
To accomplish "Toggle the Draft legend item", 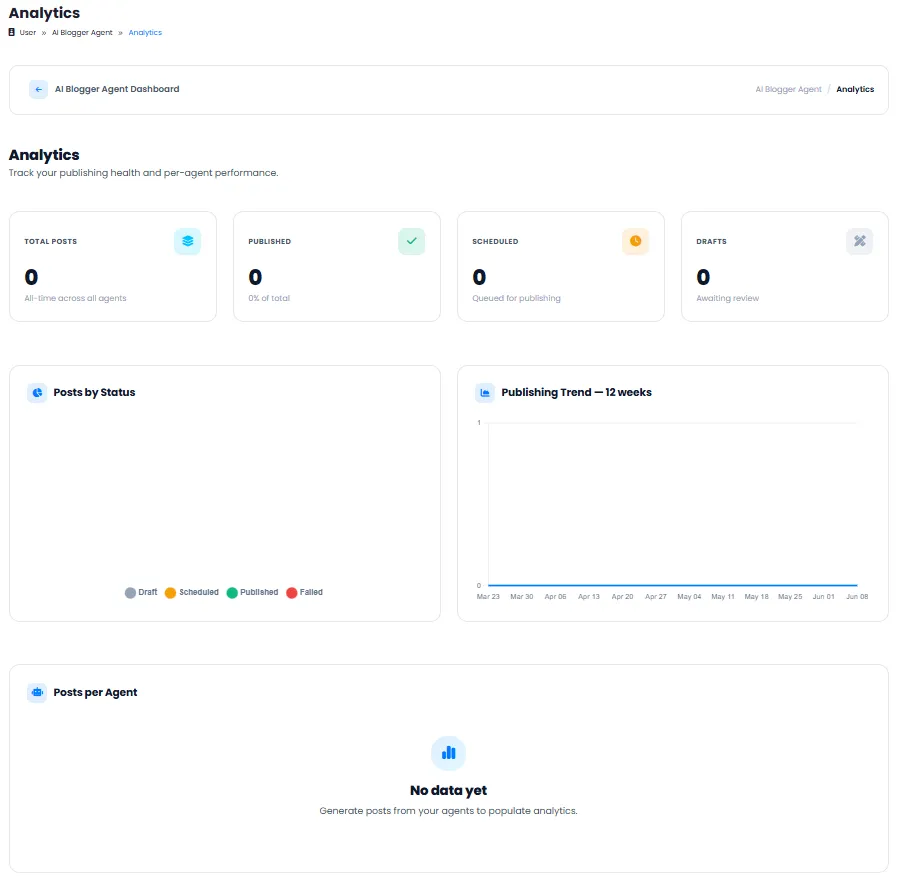I will click(x=141, y=593).
